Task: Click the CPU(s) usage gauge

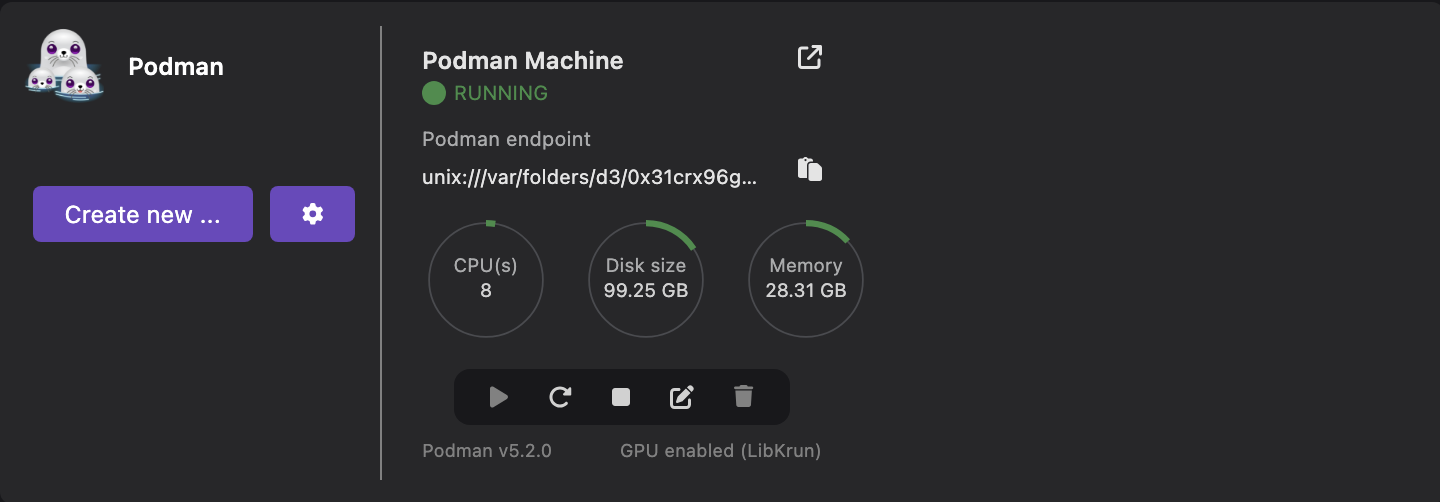Action: click(x=486, y=278)
